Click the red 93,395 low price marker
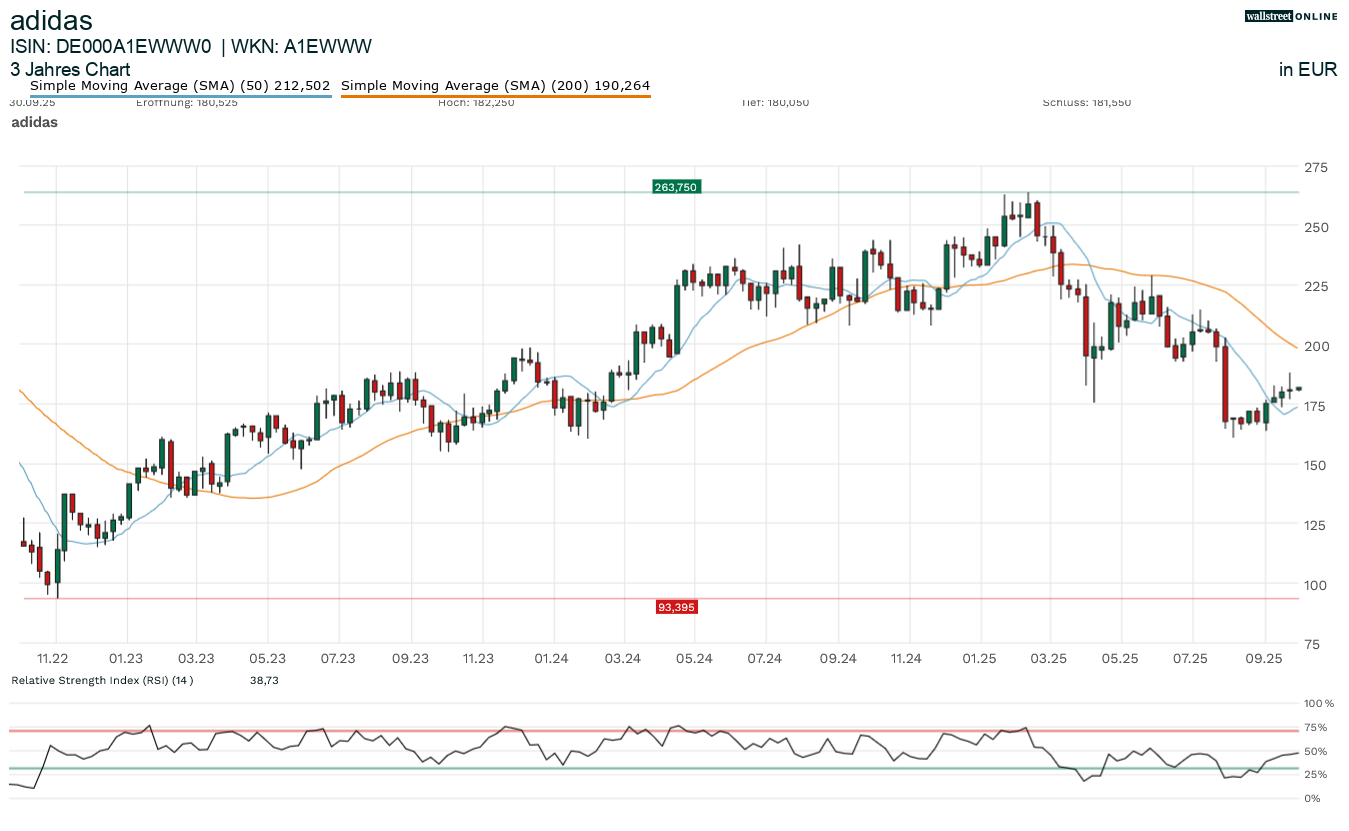Image resolution: width=1349 pixels, height=831 pixels. pos(676,607)
